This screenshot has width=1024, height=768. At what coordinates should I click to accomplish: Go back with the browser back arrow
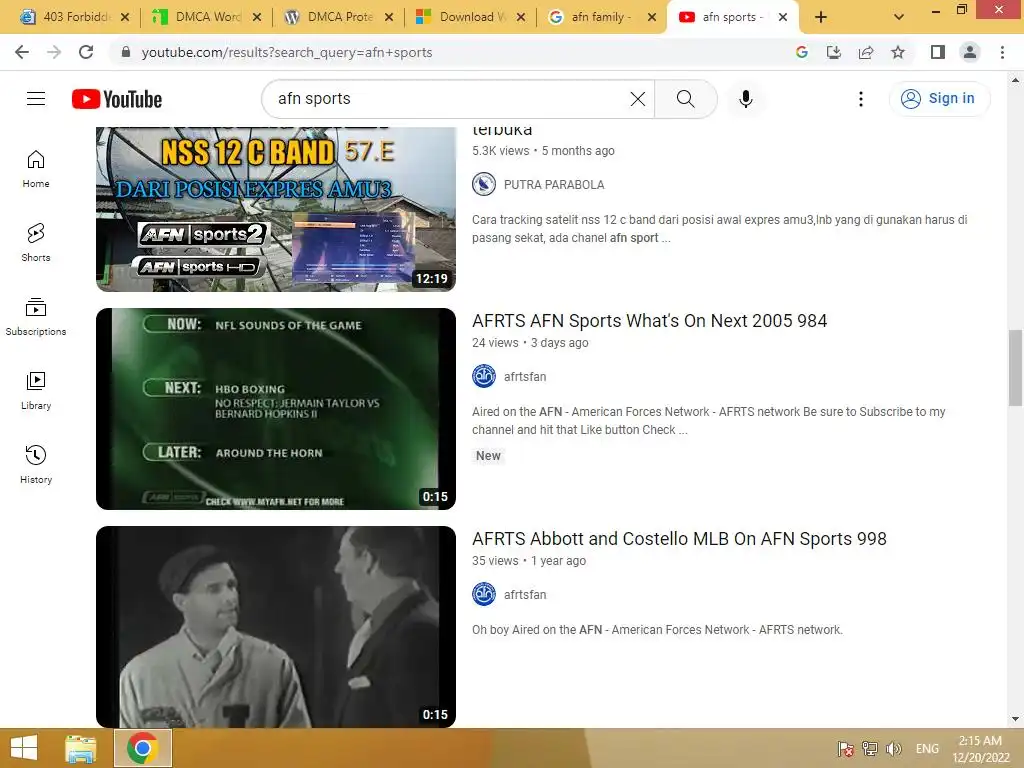[22, 52]
